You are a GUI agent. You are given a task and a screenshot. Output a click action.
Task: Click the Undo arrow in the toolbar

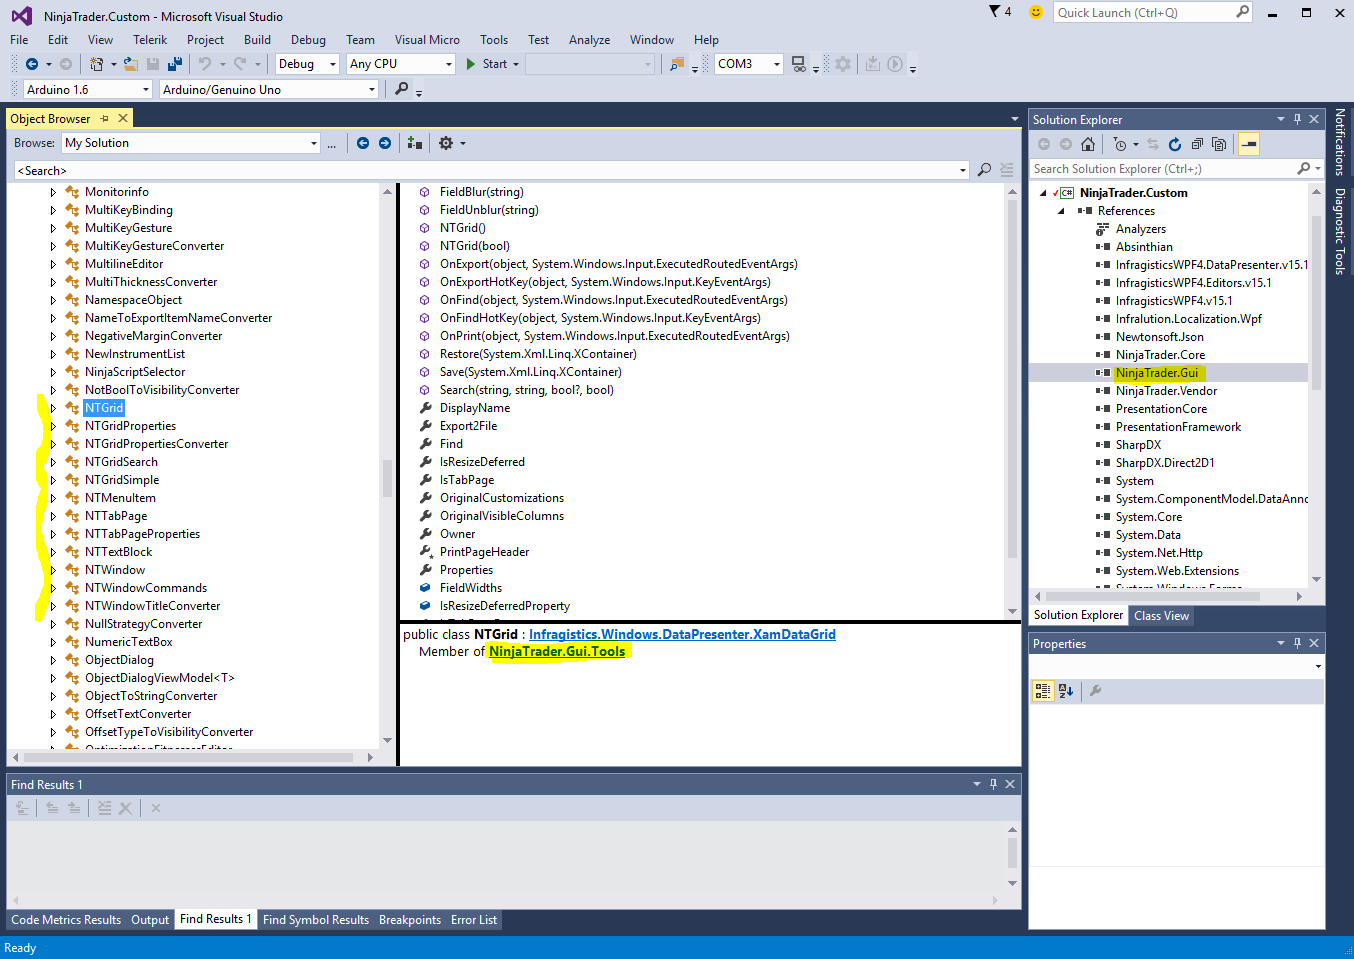204,64
